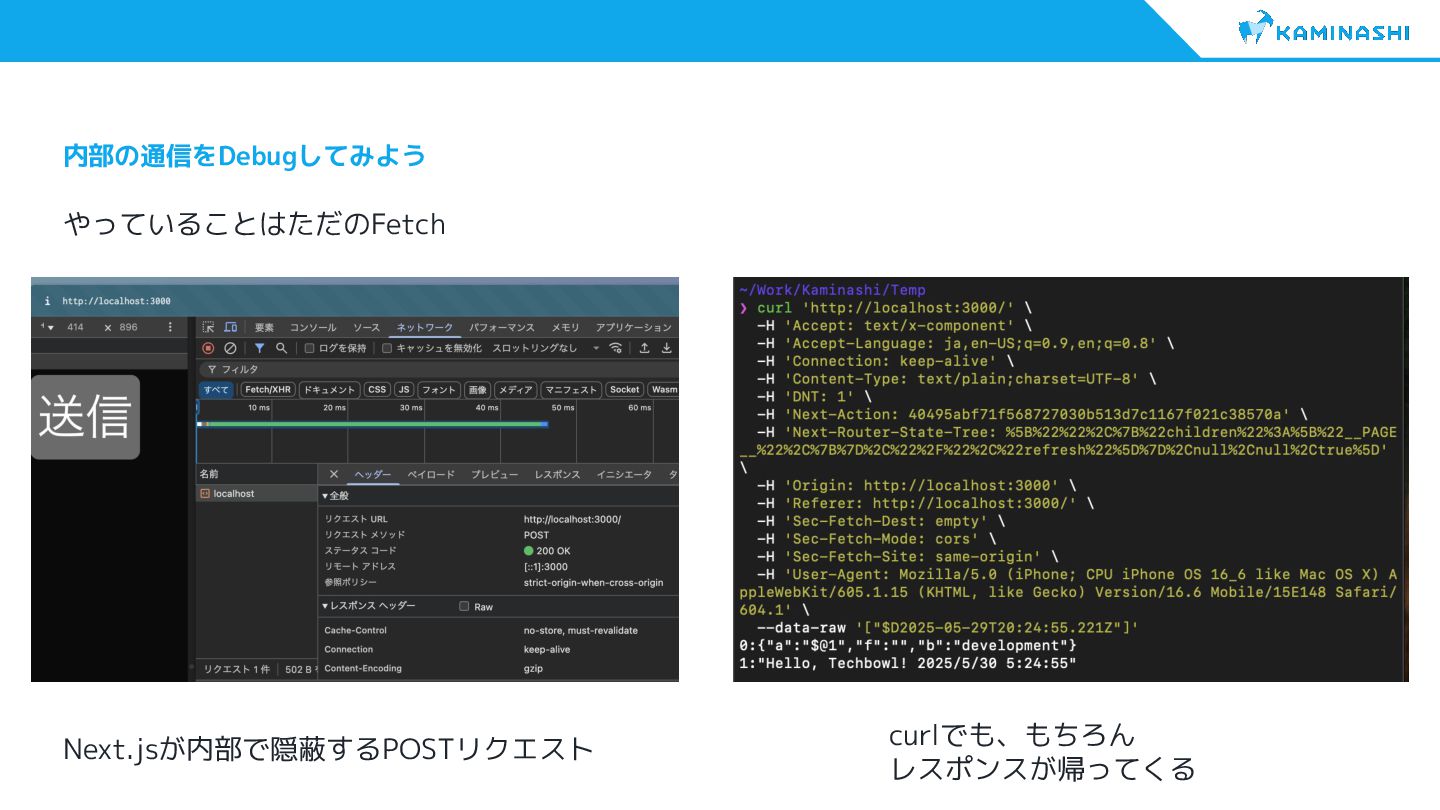1440x810 pixels.
Task: Filter requests by マニフェスト
Action: tap(572, 390)
